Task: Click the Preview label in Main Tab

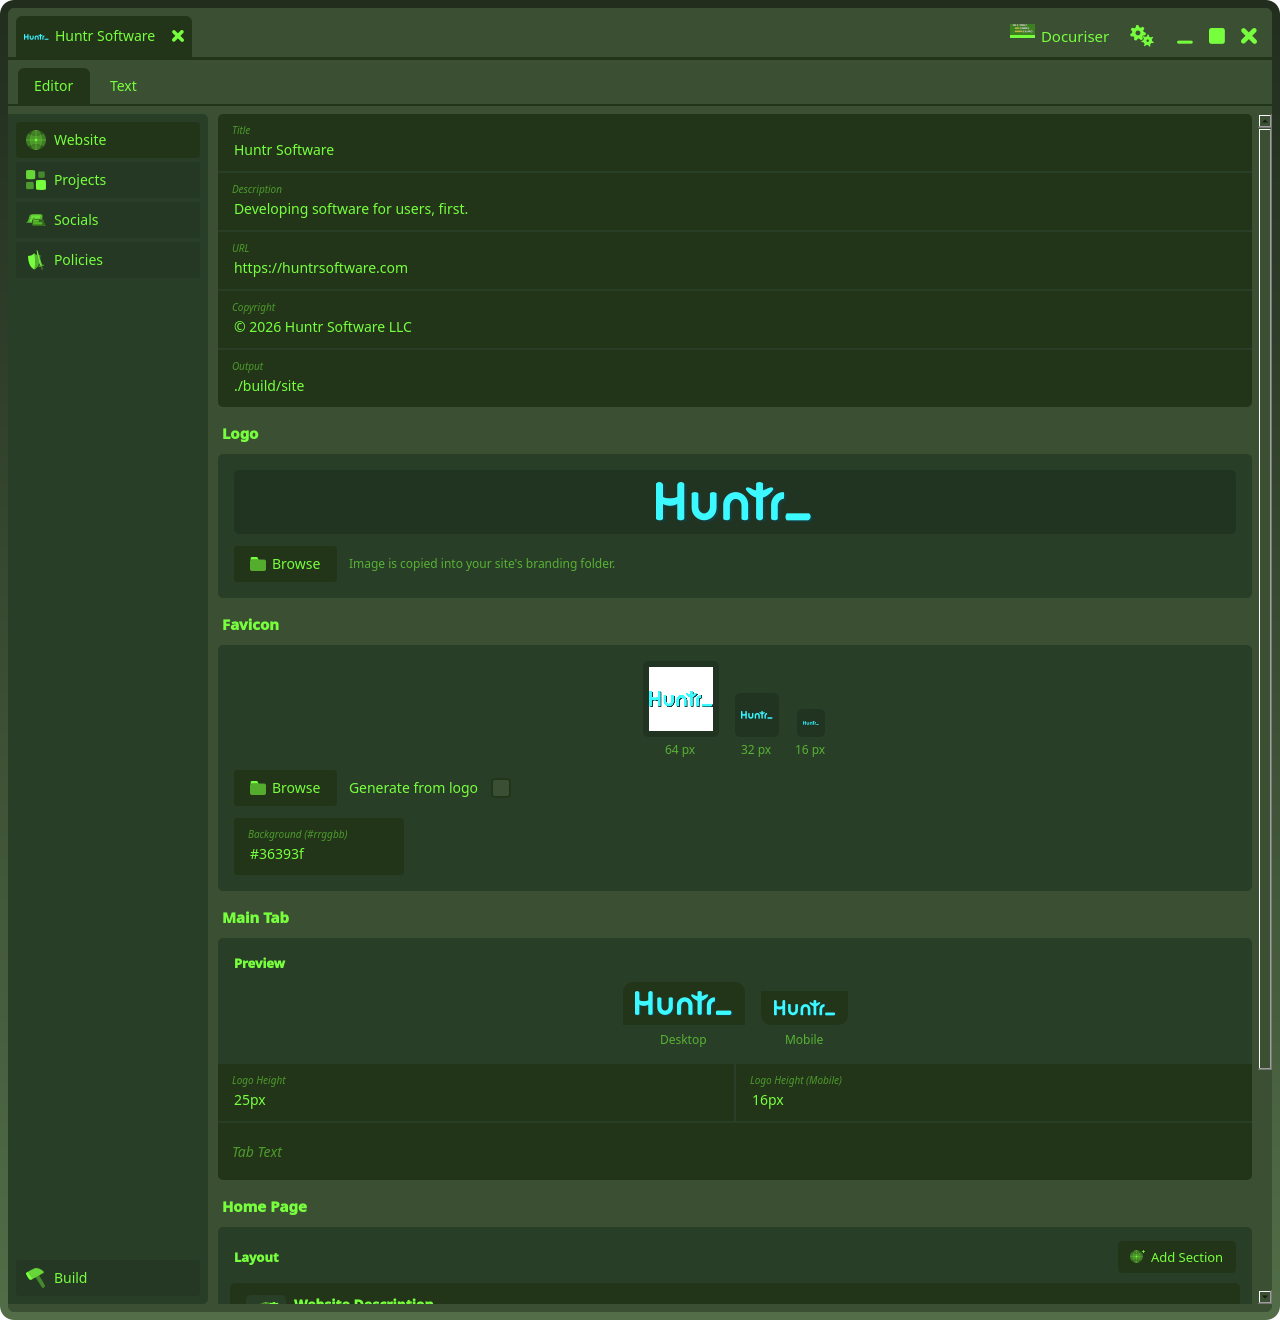Action: 259,963
